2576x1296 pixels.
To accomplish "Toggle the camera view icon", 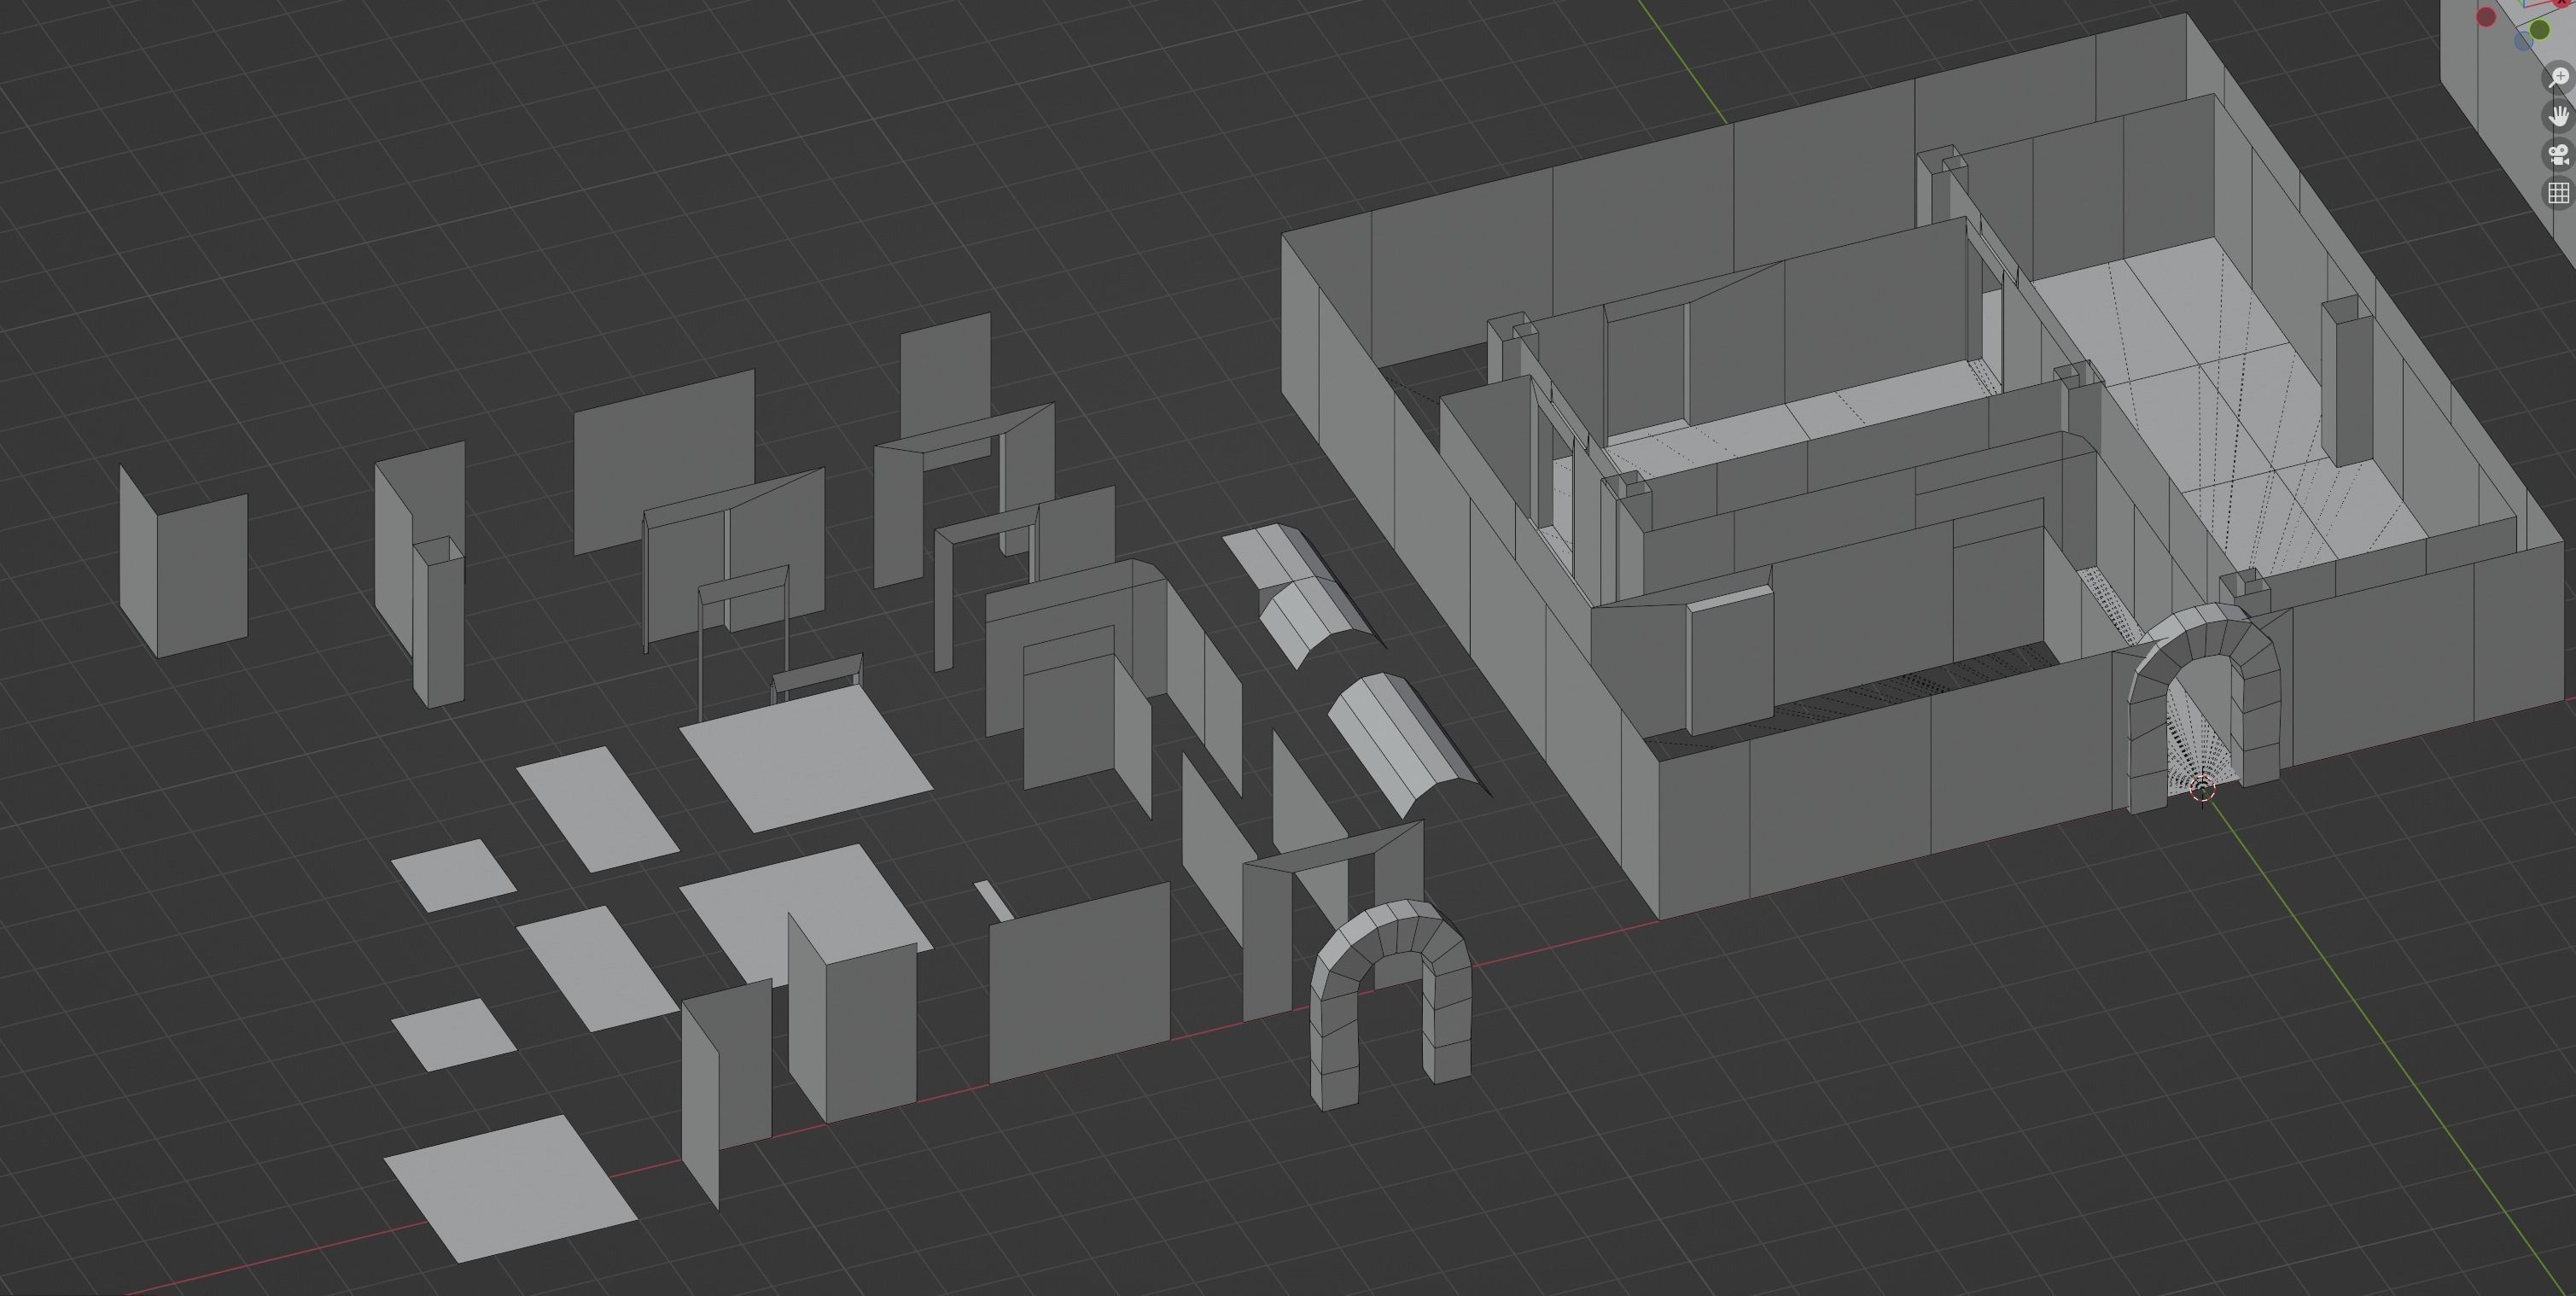I will (x=2560, y=155).
